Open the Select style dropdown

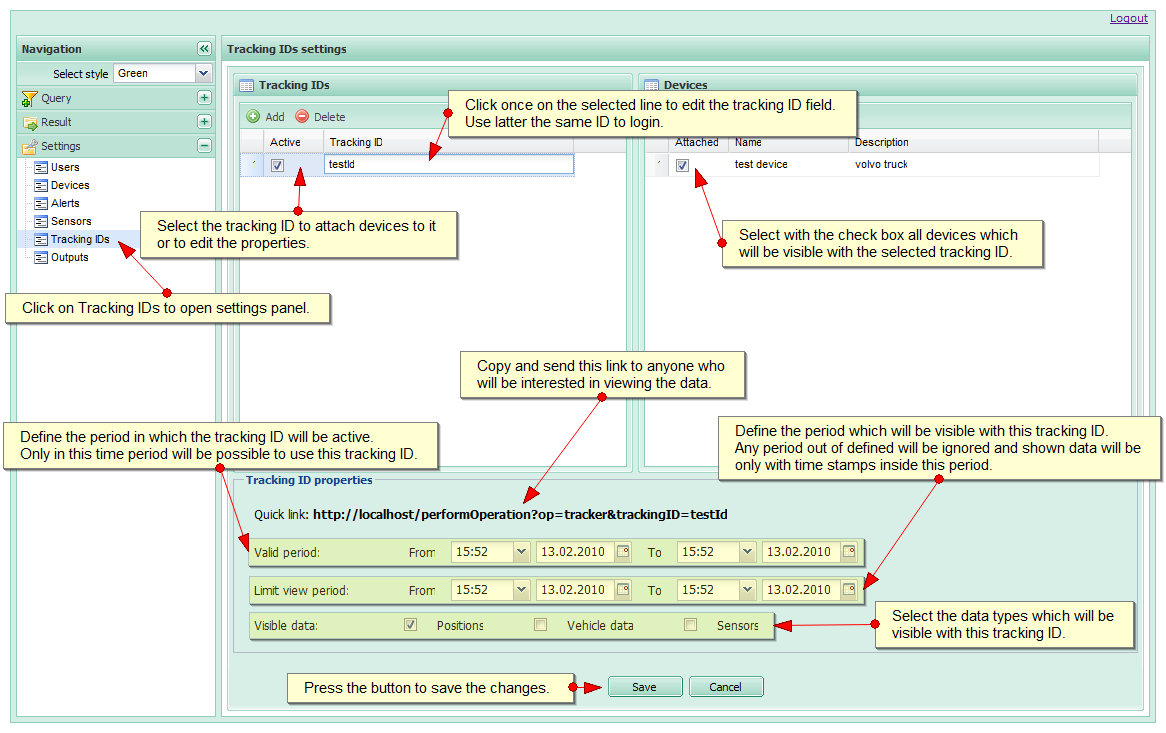click(x=203, y=74)
